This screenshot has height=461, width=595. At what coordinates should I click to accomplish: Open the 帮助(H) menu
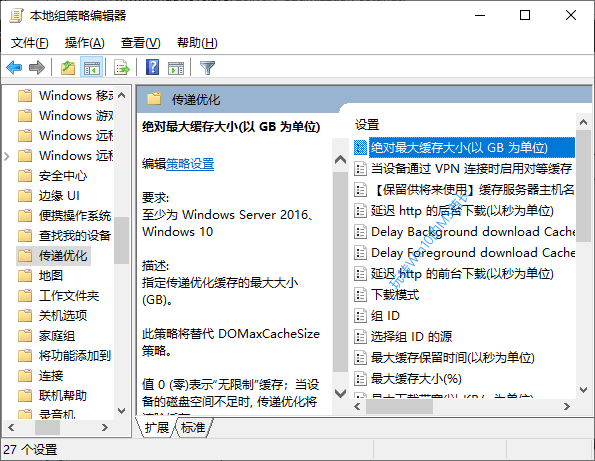pyautogui.click(x=197, y=43)
